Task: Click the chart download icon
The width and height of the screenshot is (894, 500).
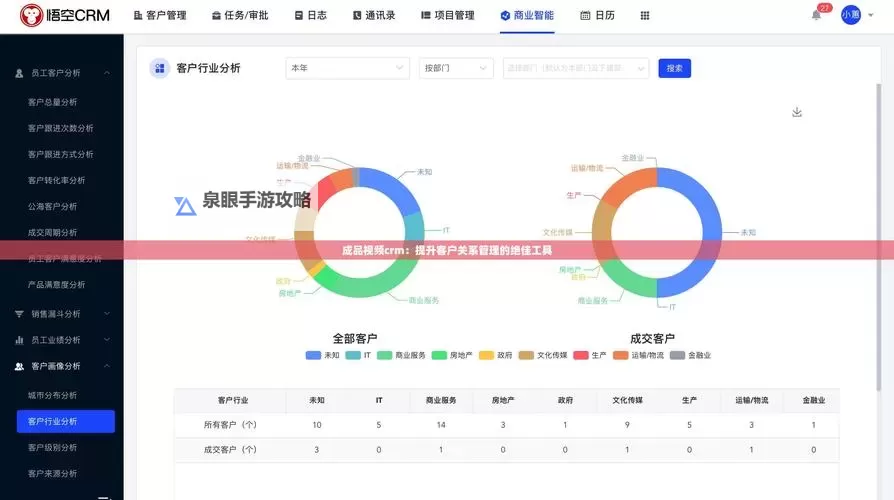Action: [x=797, y=112]
